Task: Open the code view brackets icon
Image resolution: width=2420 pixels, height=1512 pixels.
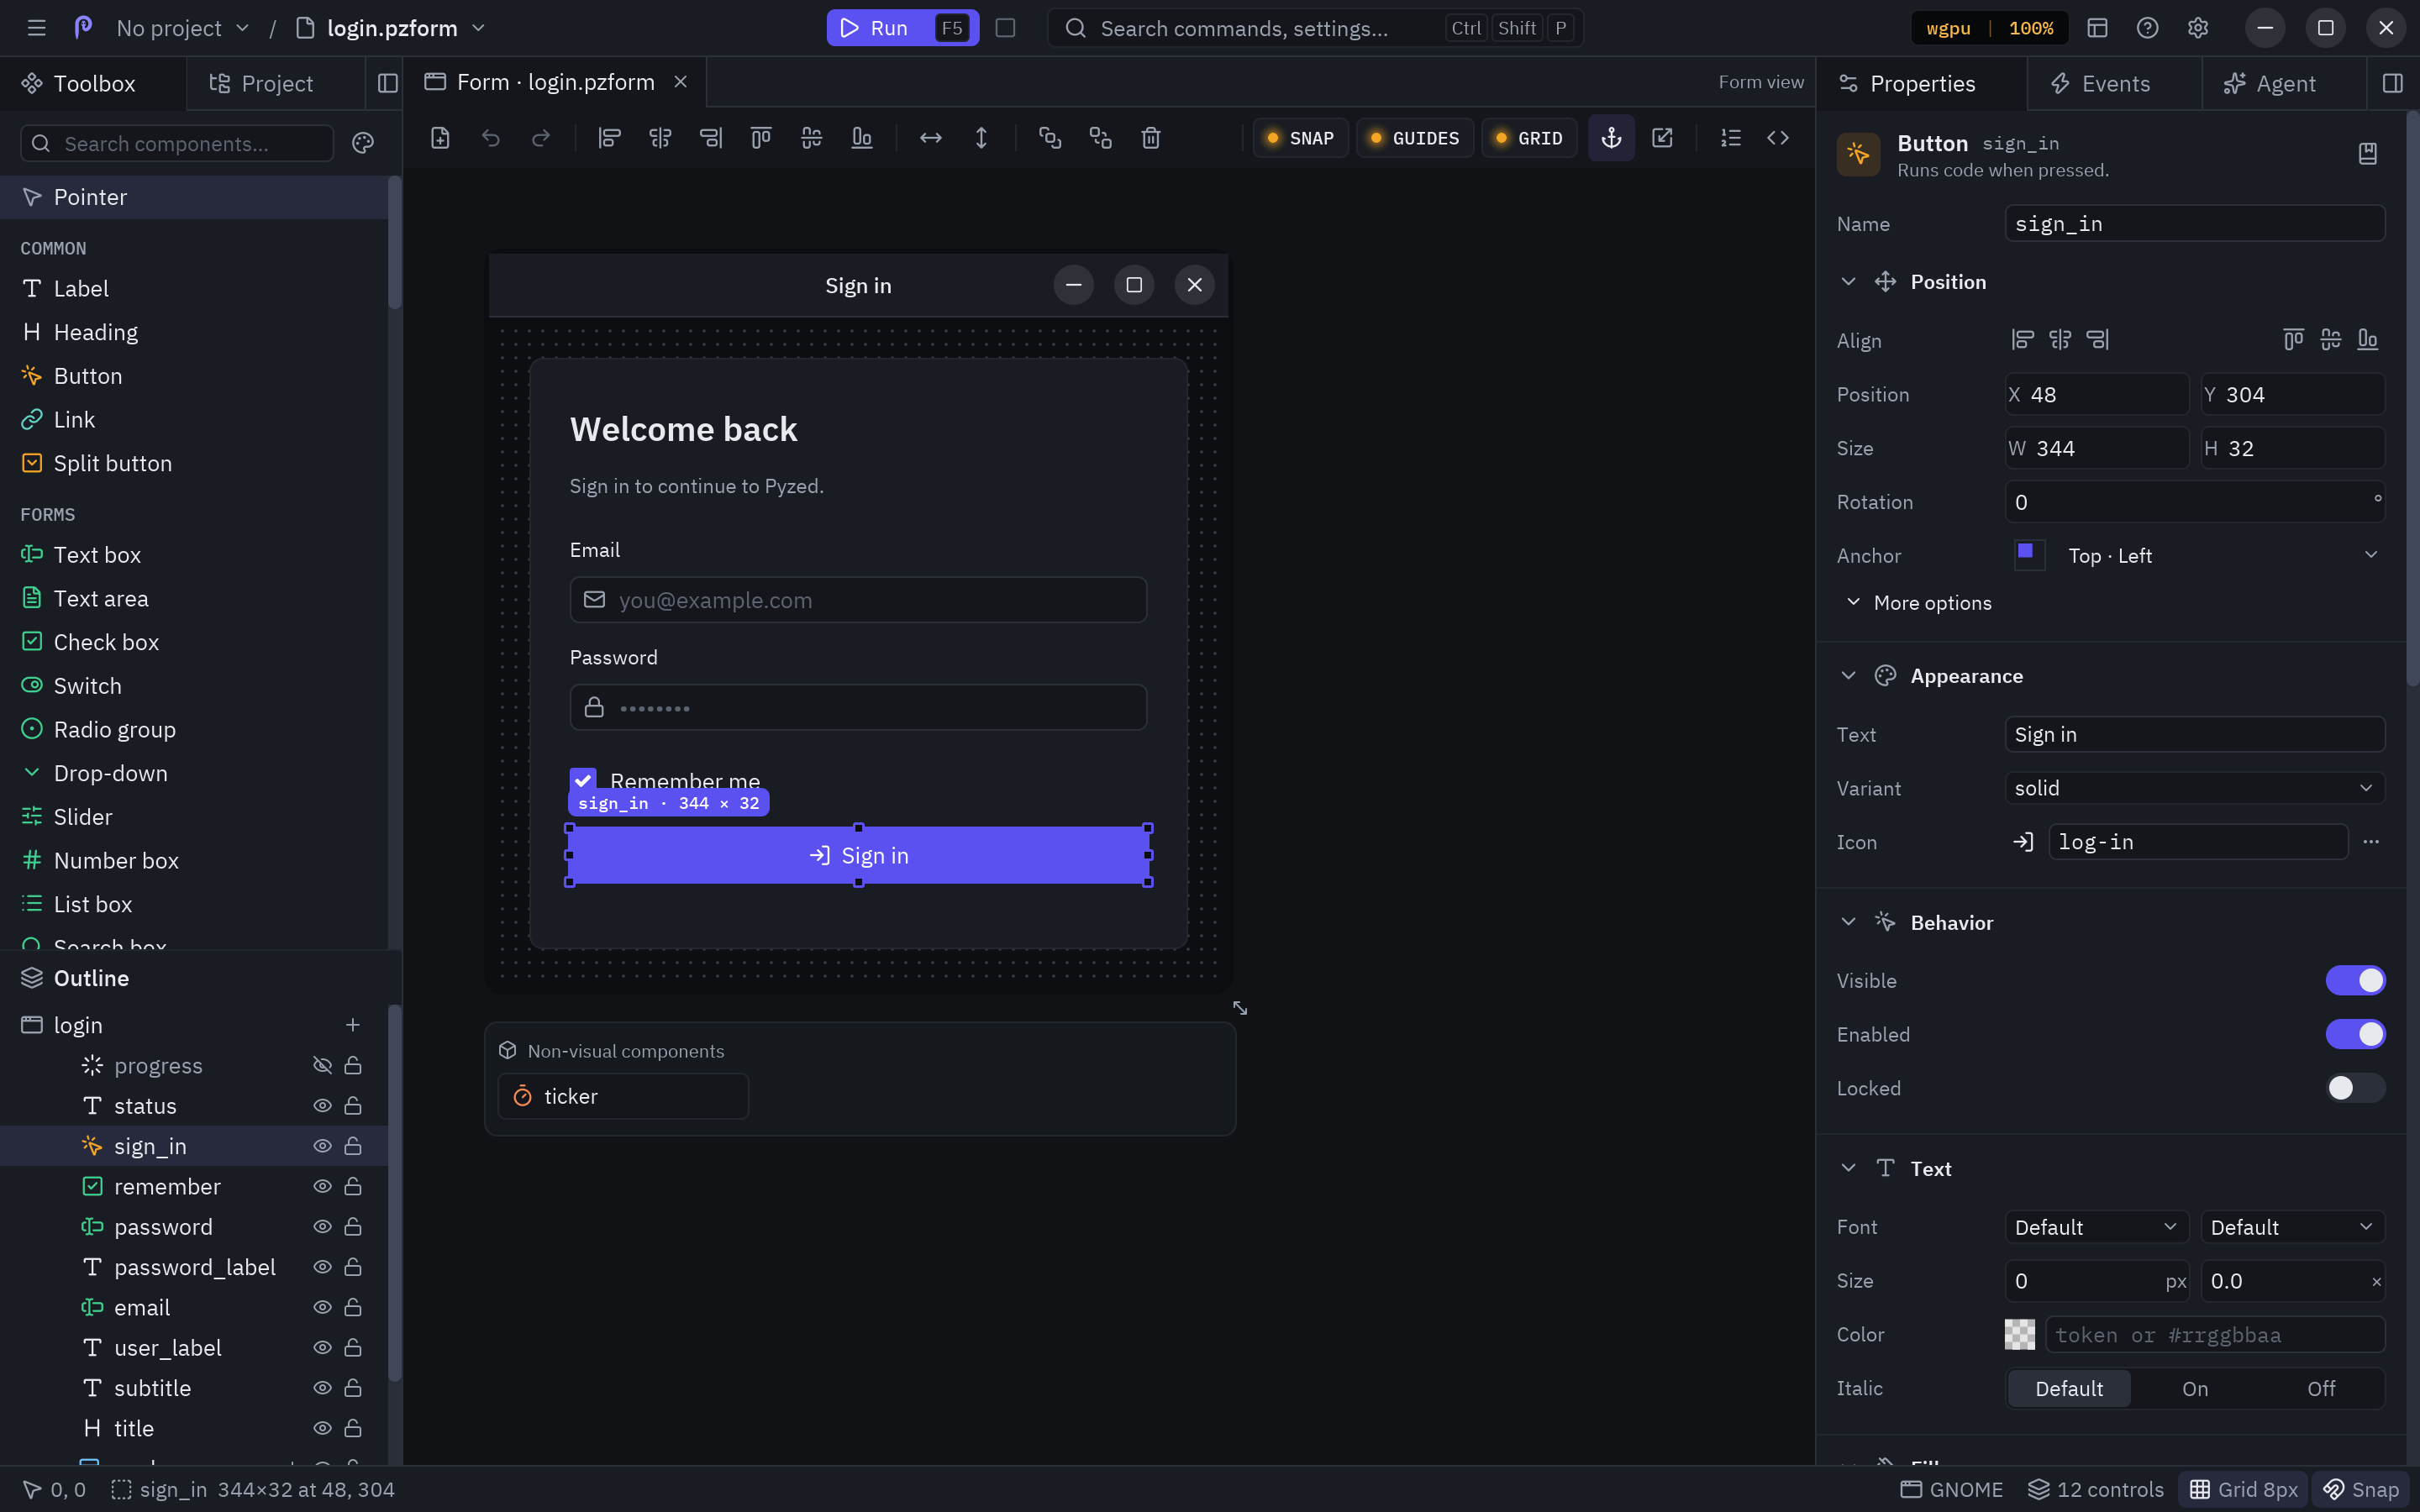Action: [1777, 138]
